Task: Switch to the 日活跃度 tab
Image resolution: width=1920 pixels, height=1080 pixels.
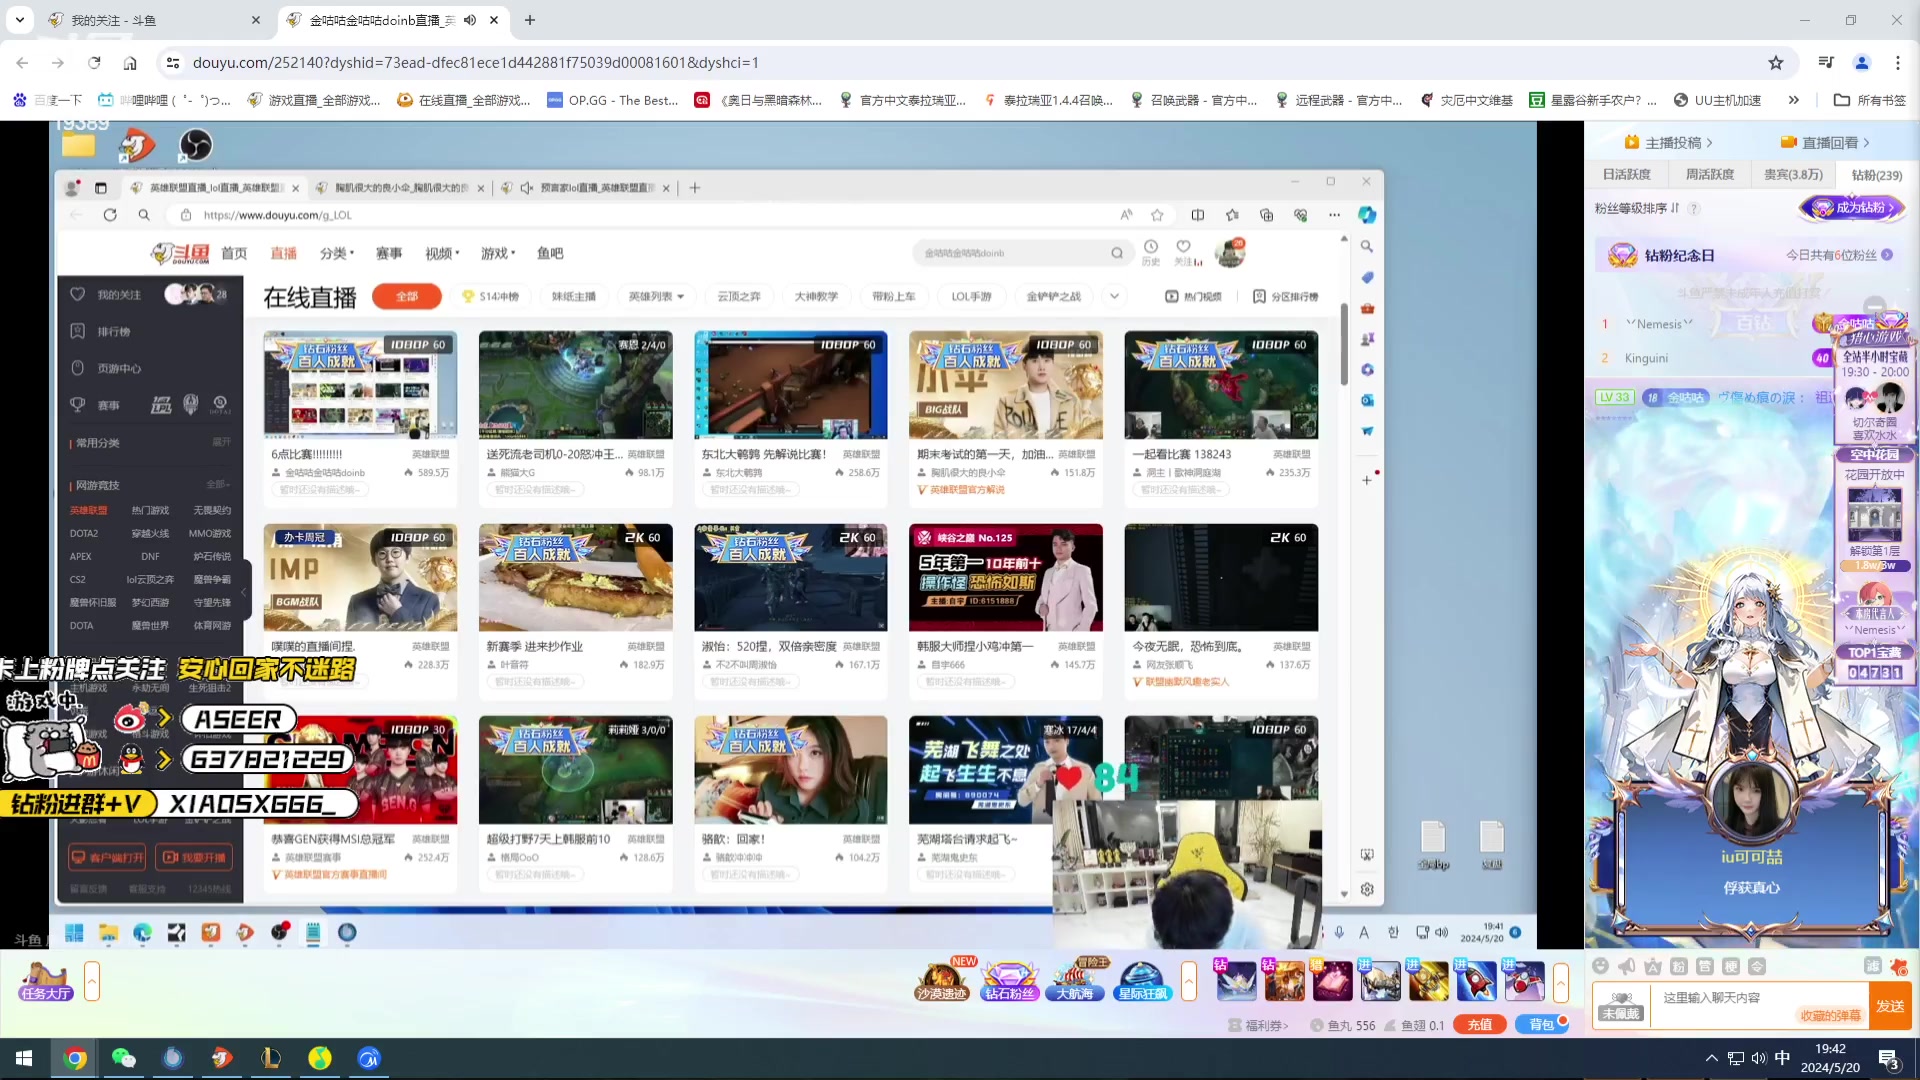Action: 1627,175
